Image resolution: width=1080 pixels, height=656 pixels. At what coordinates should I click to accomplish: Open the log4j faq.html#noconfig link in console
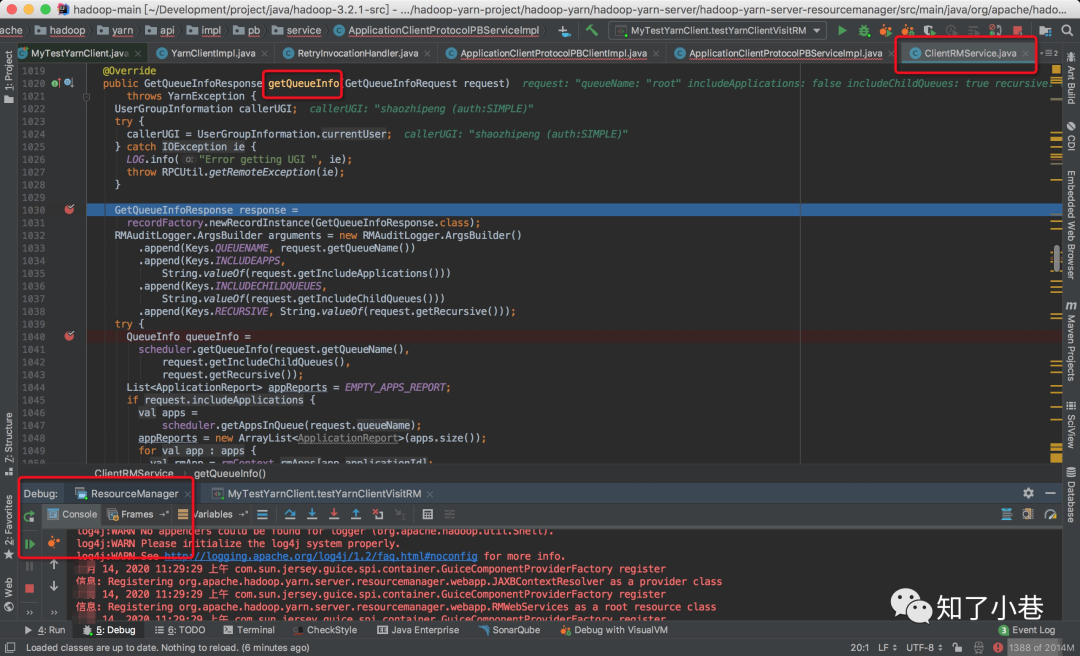(x=320, y=556)
